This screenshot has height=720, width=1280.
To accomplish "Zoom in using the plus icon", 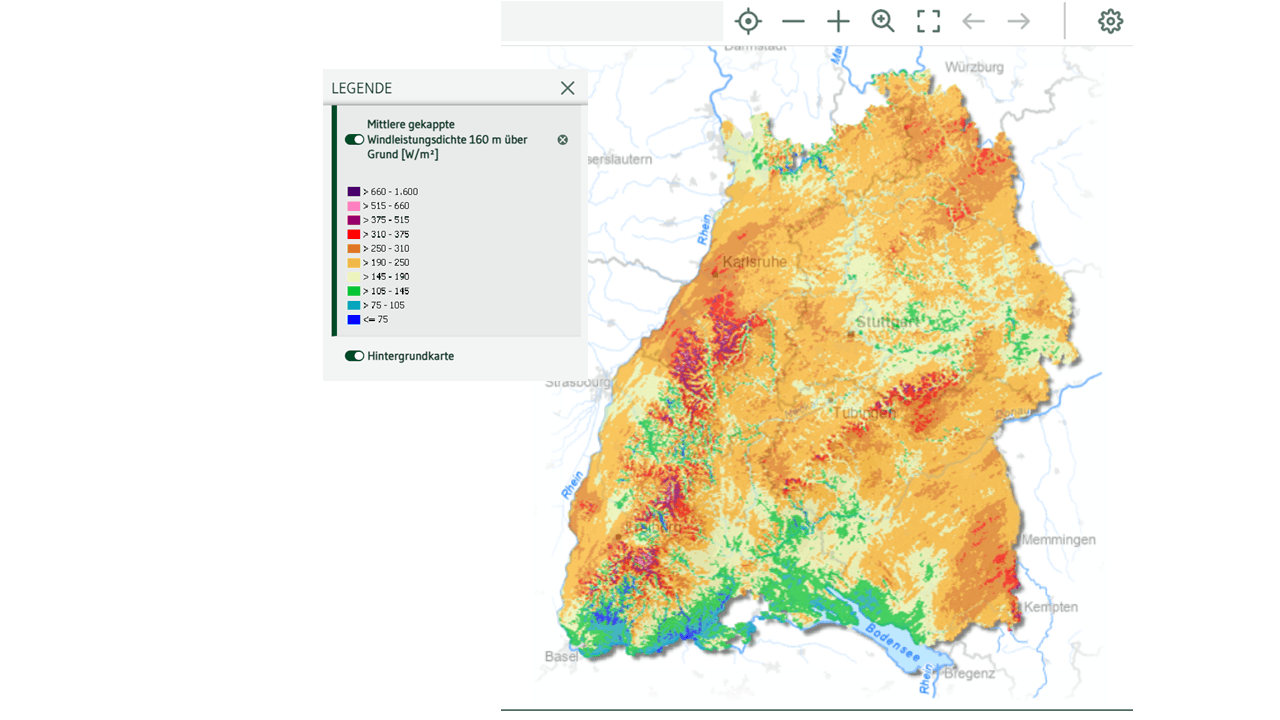I will click(x=838, y=21).
